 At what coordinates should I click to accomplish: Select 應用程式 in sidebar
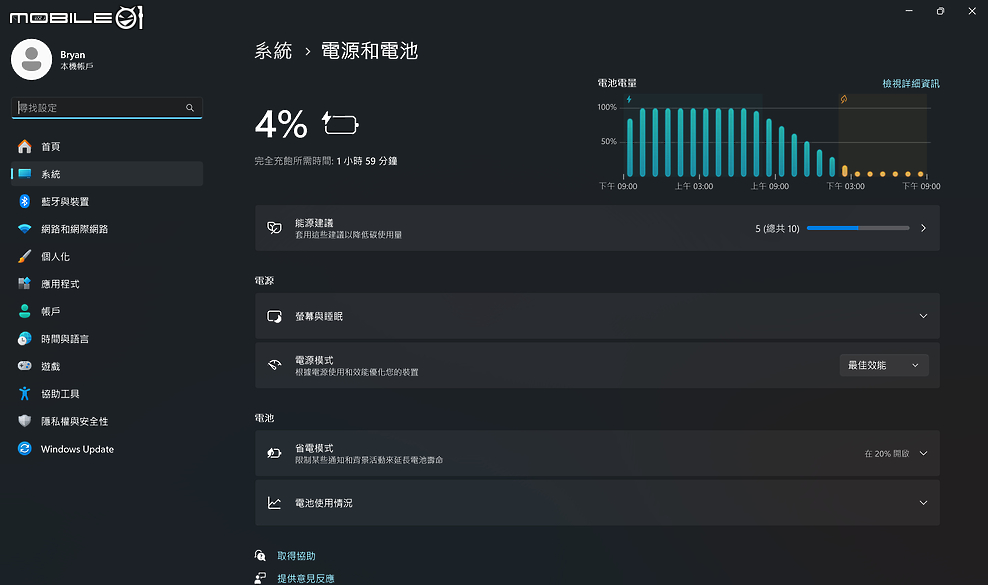coord(107,284)
